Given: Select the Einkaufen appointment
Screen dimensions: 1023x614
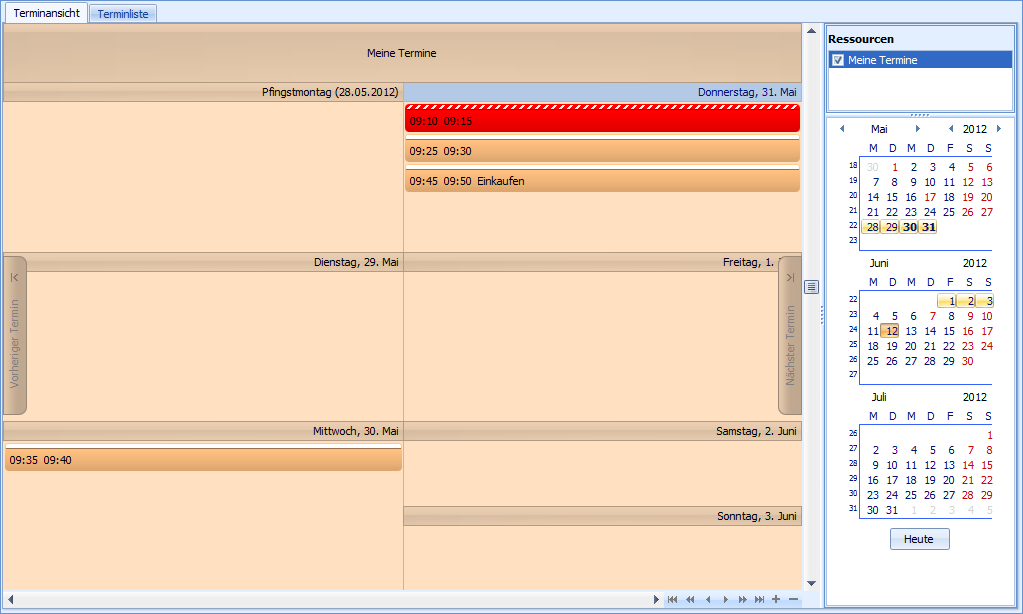Looking at the screenshot, I should pyautogui.click(x=602, y=179).
